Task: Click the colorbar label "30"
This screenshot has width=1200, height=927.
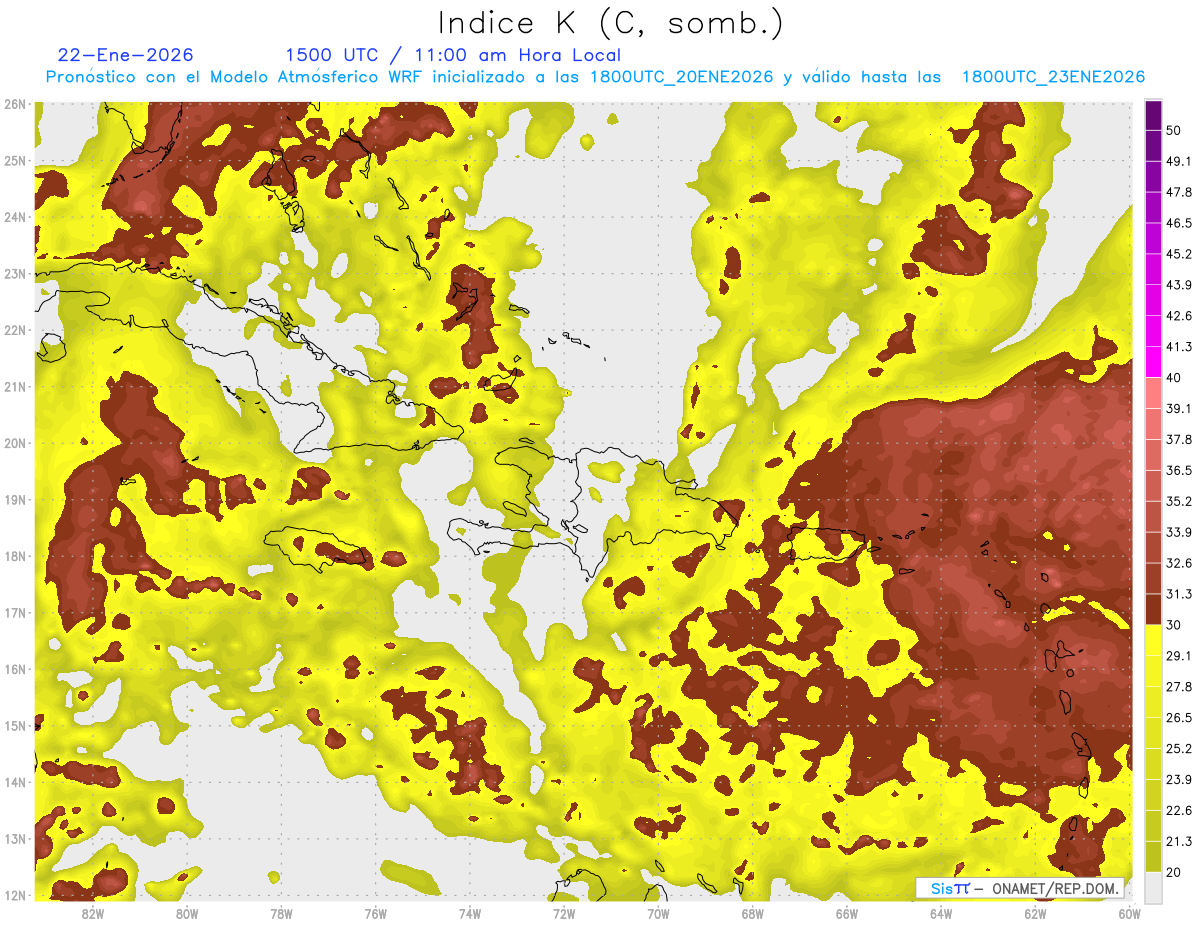Action: pyautogui.click(x=1173, y=625)
